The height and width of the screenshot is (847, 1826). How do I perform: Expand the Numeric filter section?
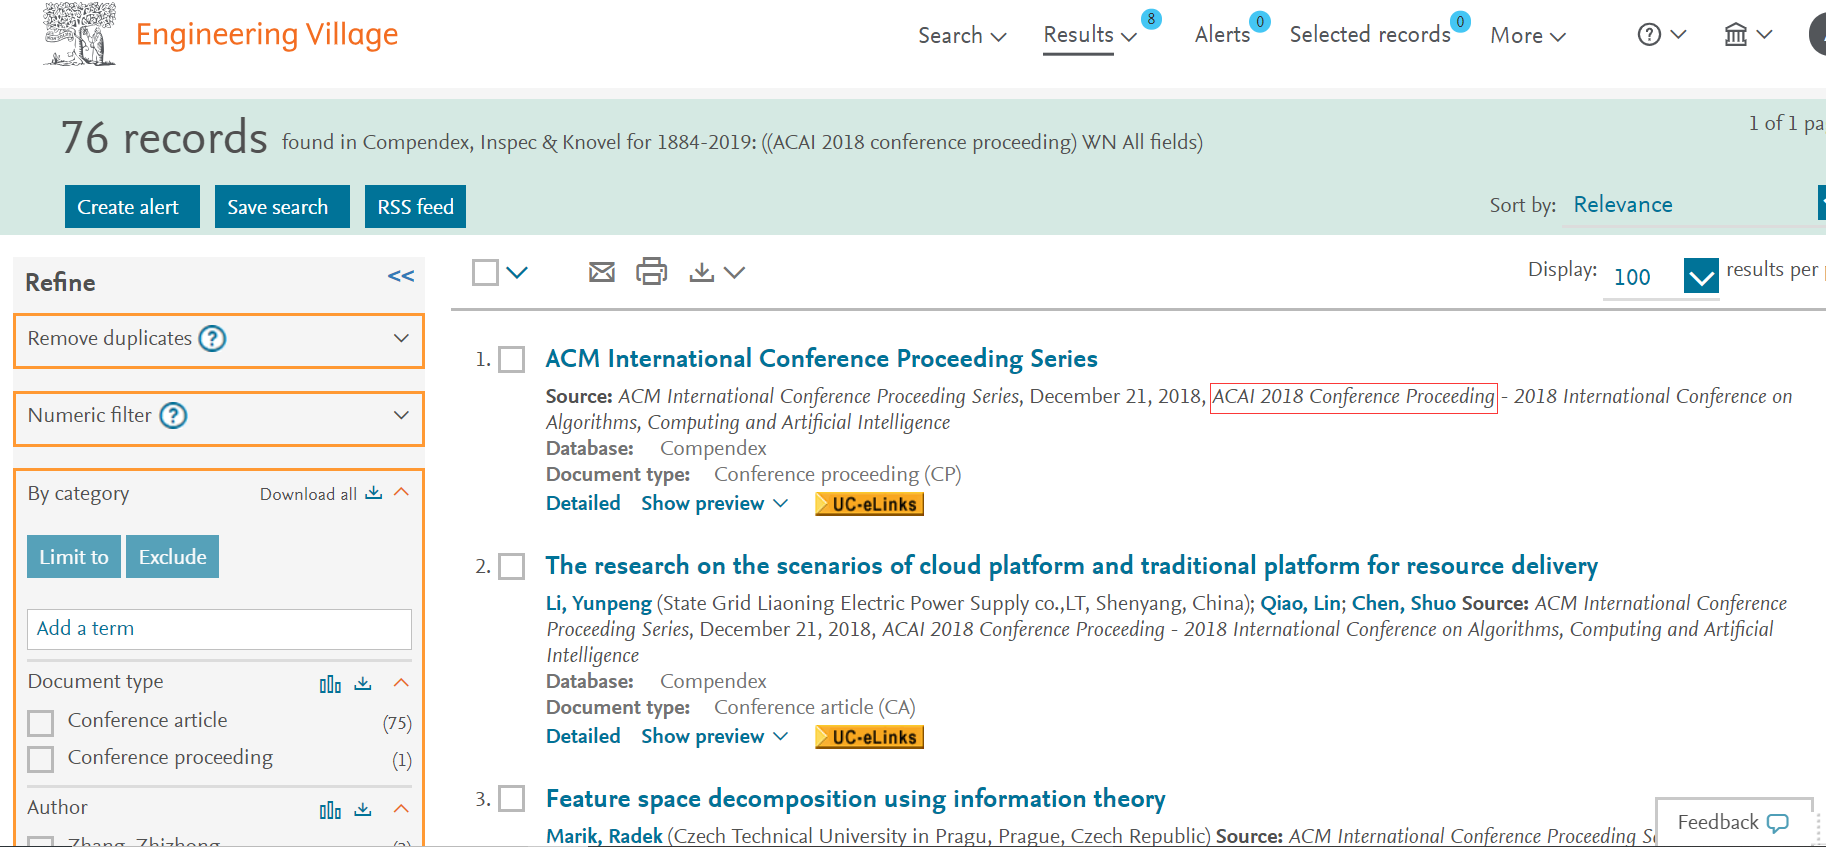[x=401, y=415]
